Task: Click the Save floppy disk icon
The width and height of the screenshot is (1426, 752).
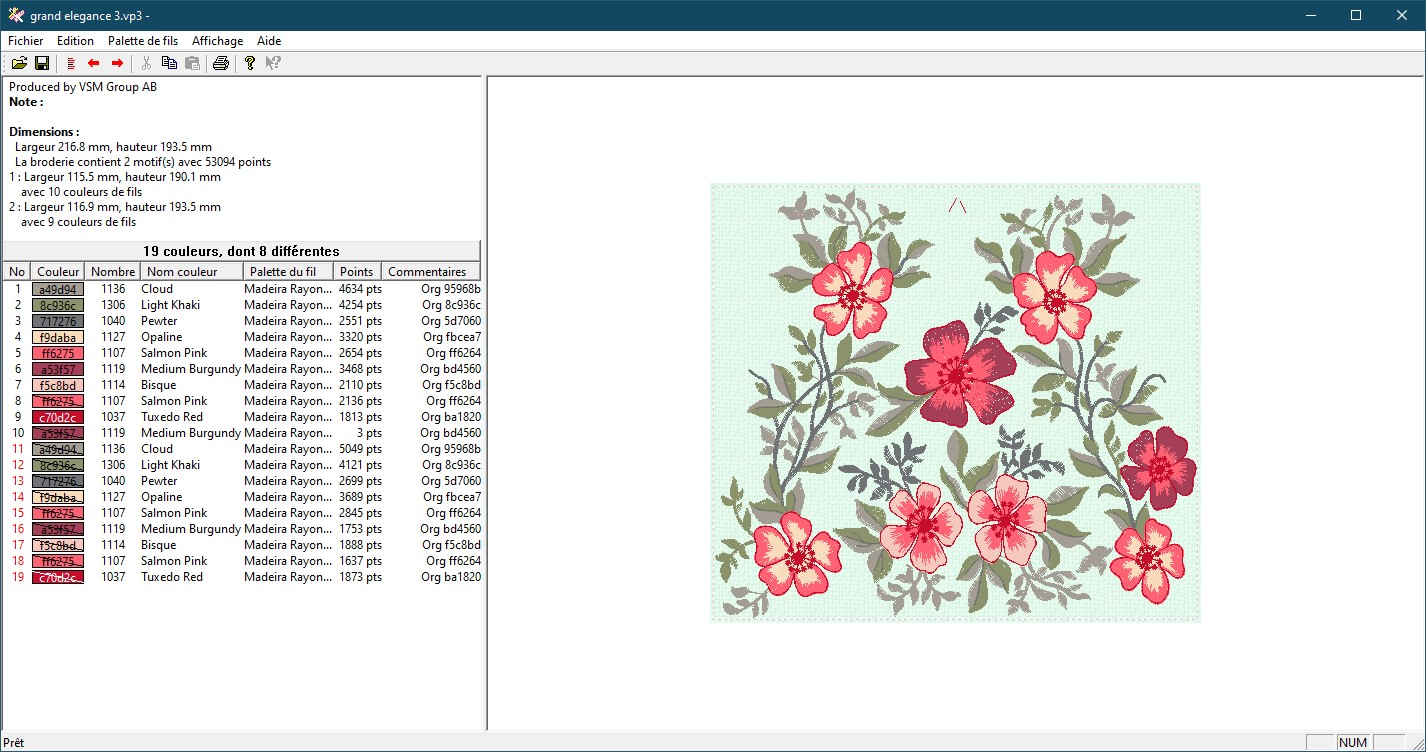Action: [x=42, y=63]
